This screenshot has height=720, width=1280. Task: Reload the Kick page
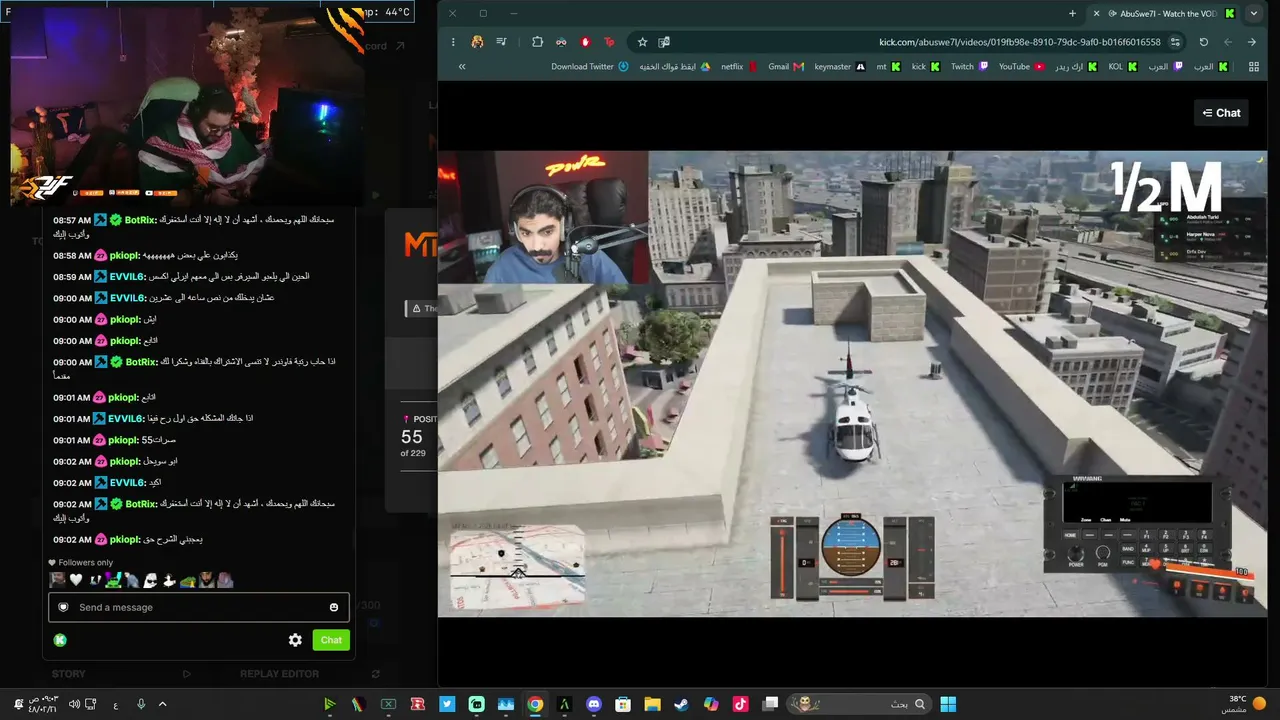click(x=1203, y=42)
